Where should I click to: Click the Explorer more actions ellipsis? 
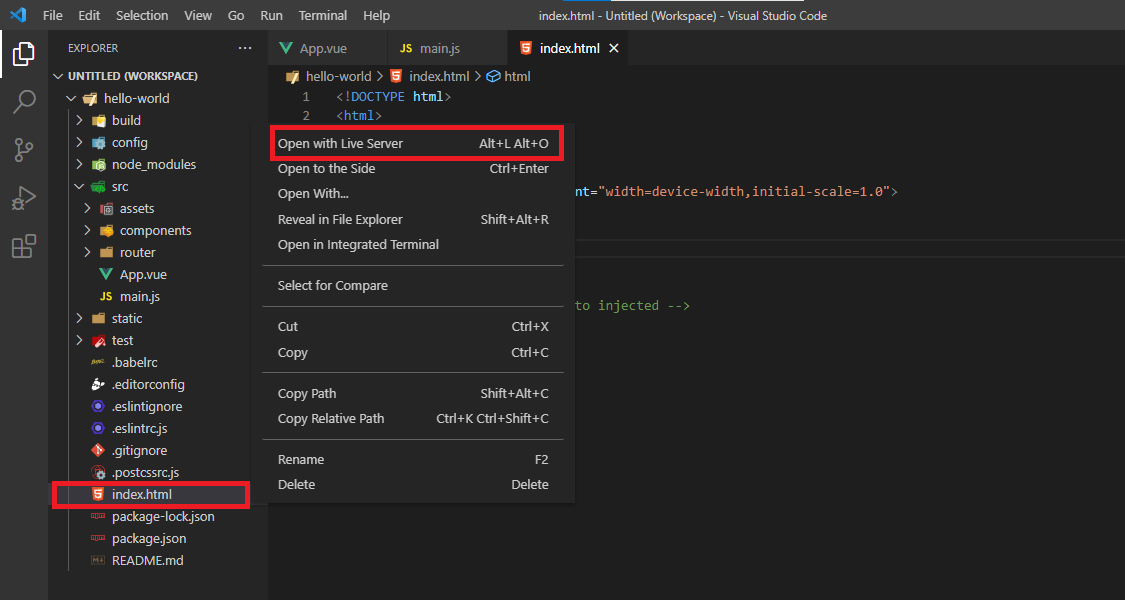245,48
